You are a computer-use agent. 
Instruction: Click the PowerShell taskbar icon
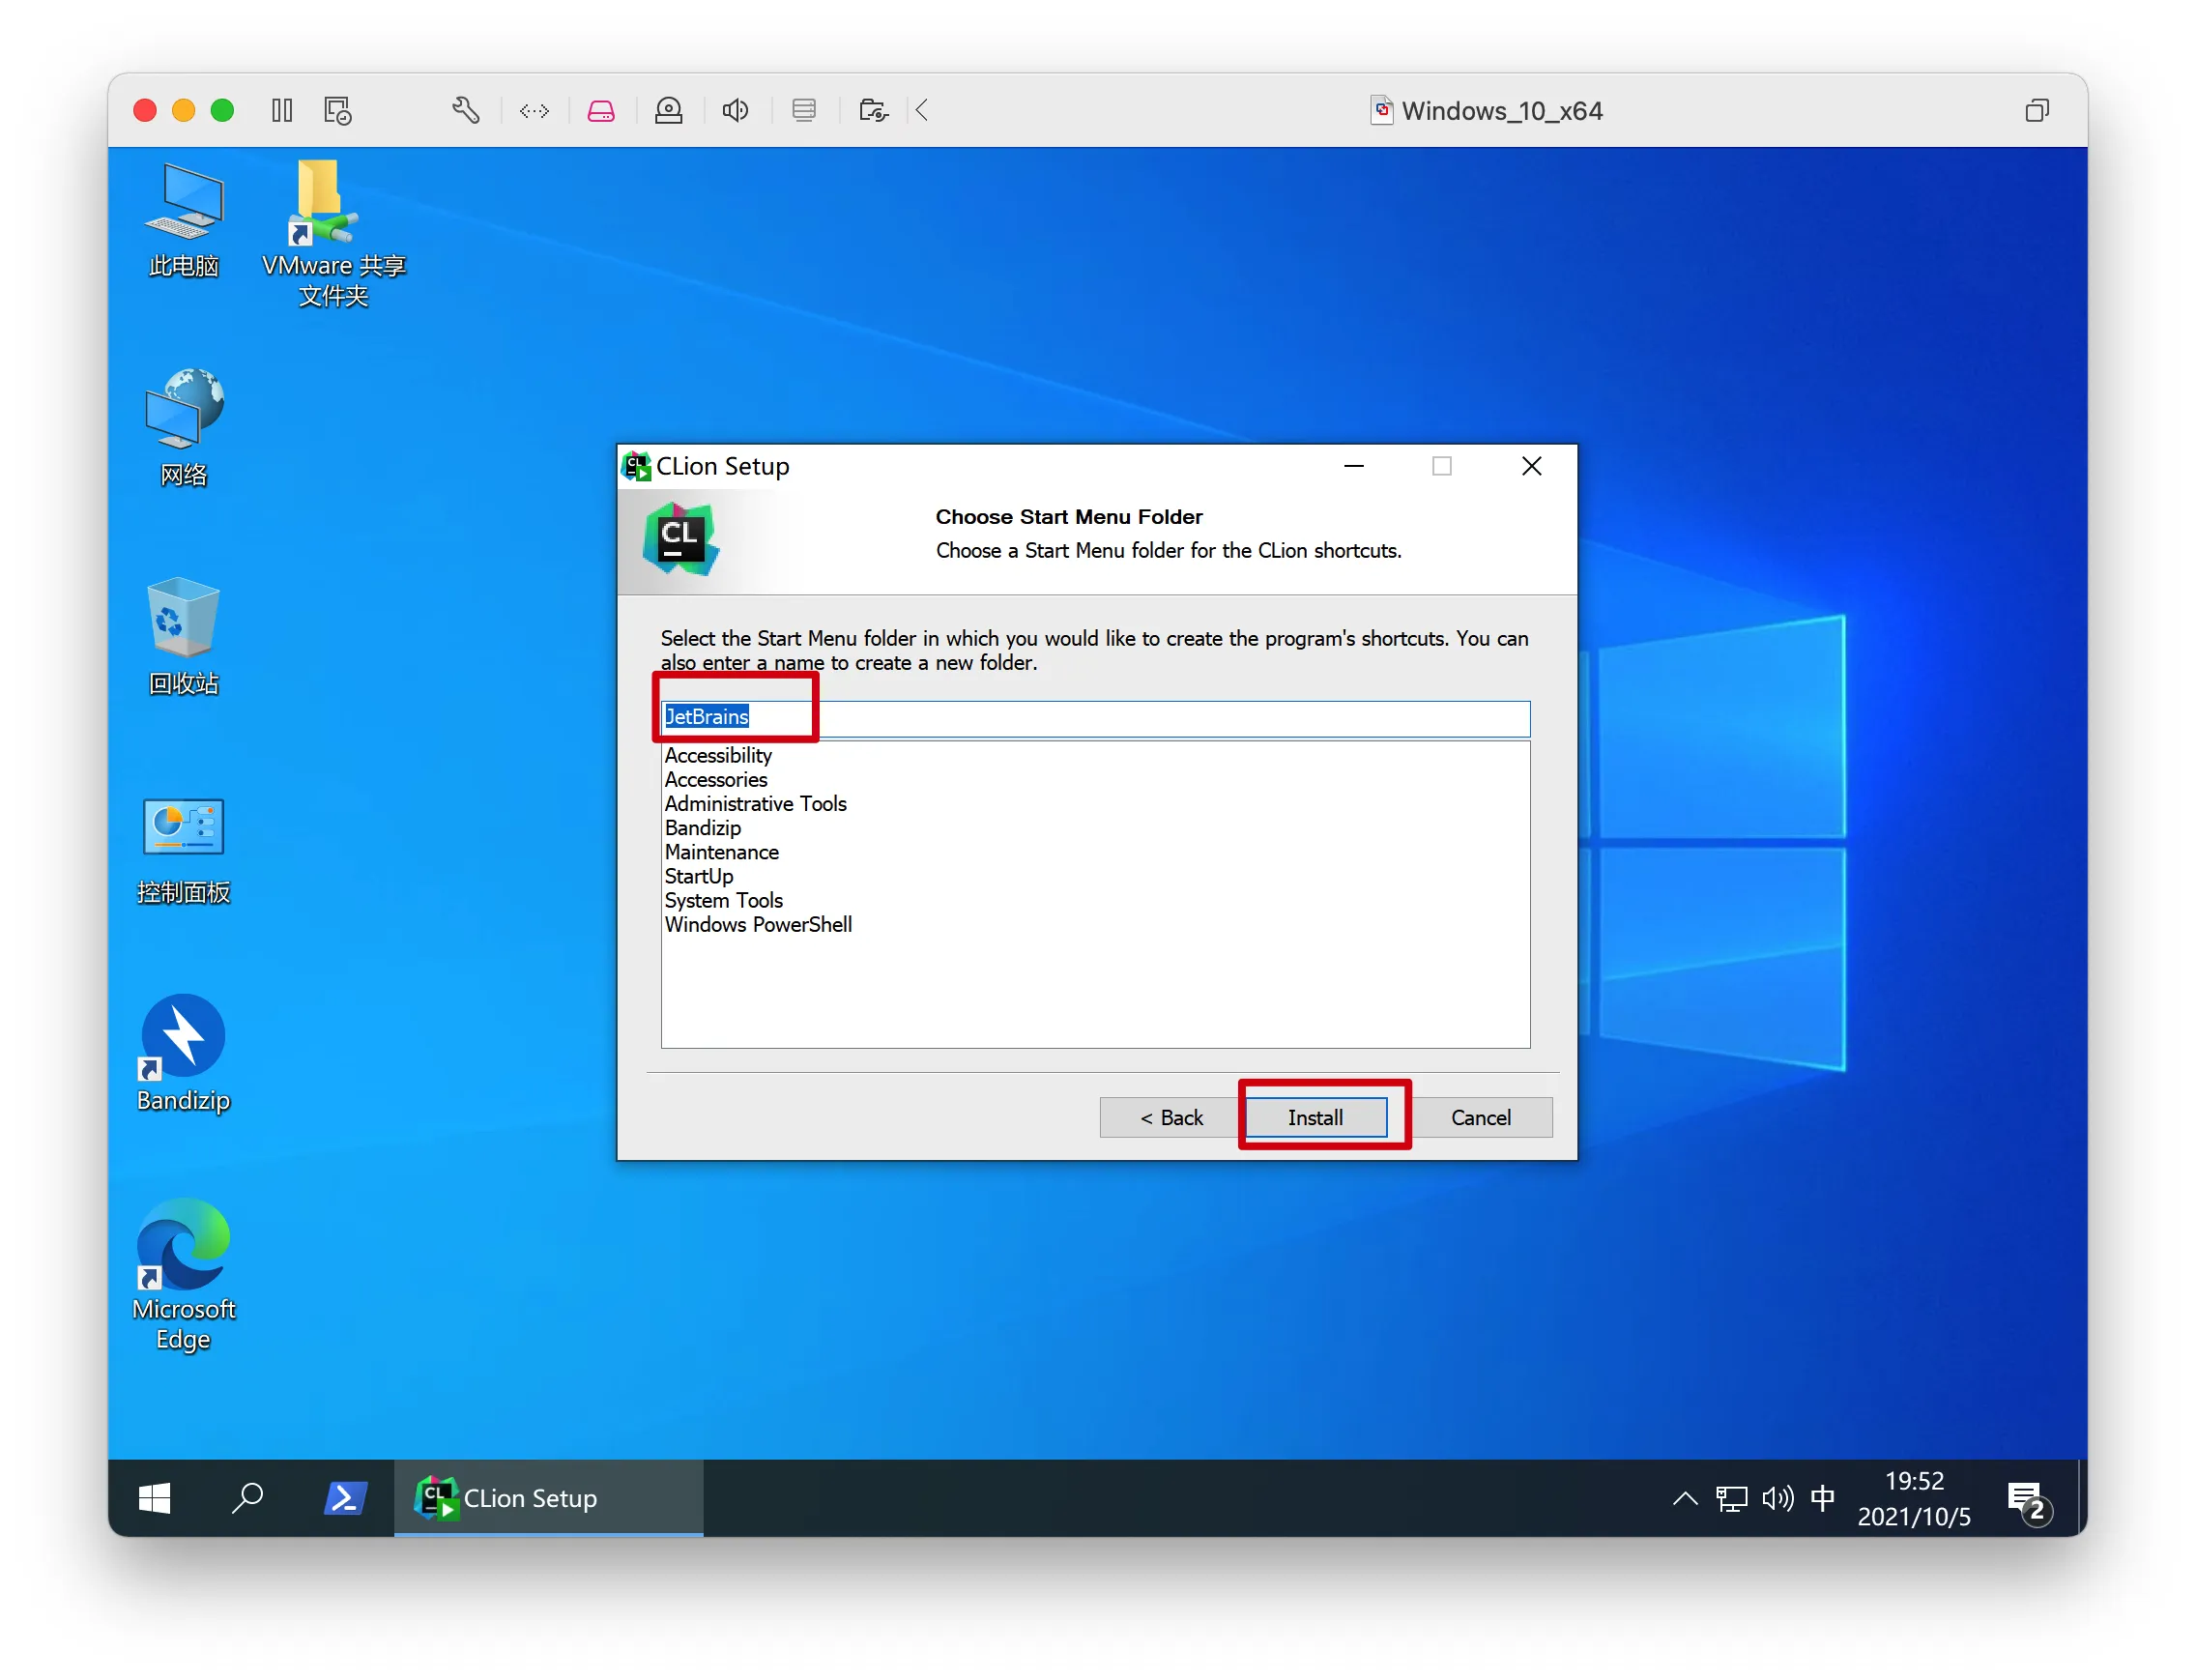coord(345,1497)
